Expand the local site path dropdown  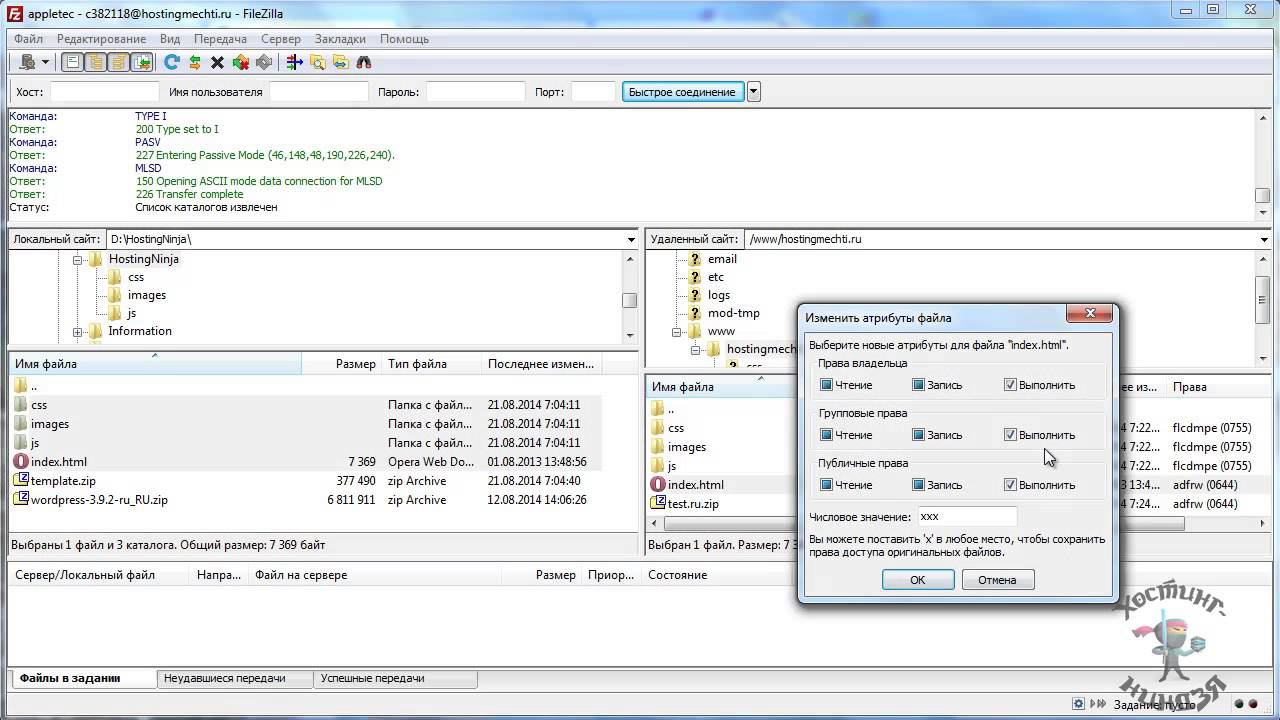pos(631,240)
